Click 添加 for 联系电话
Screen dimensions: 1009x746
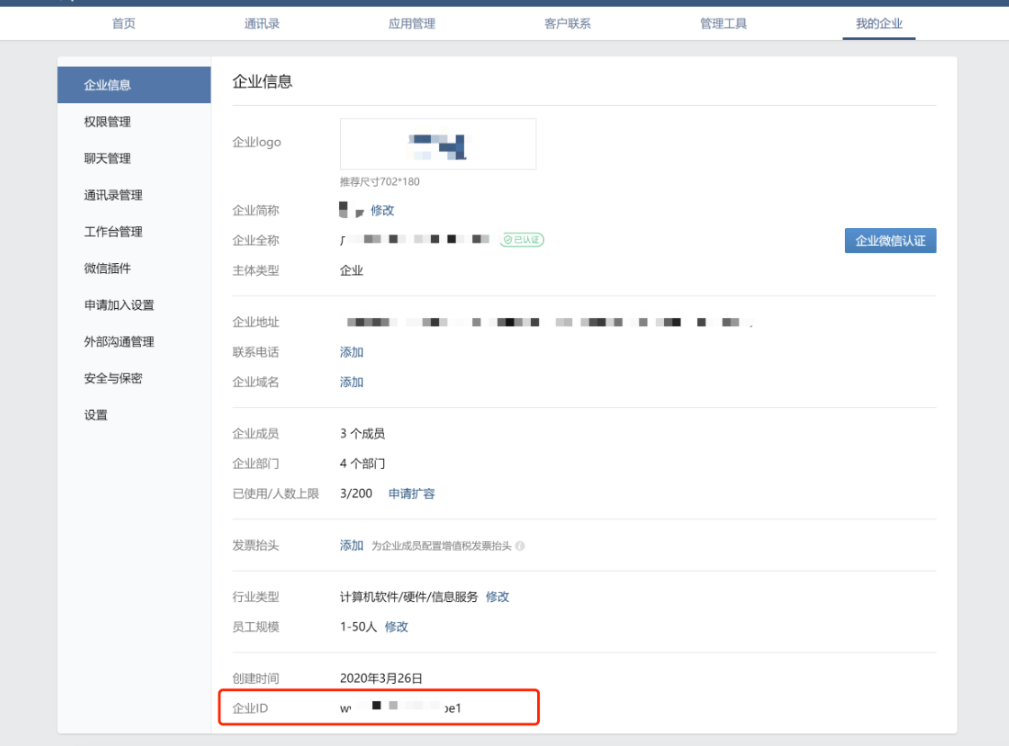[x=351, y=353]
